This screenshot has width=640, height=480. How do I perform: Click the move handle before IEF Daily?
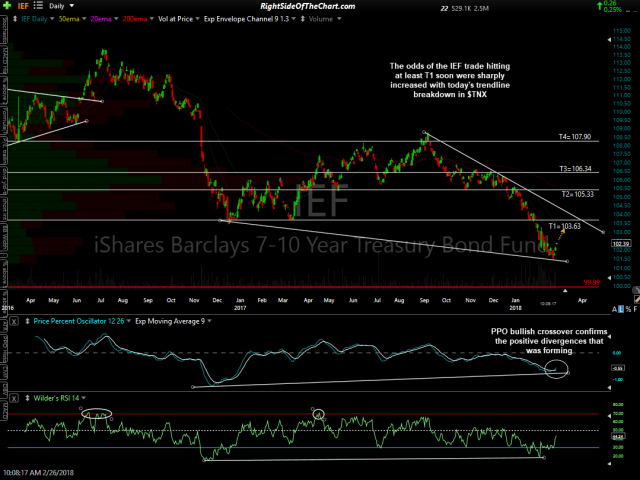pyautogui.click(x=15, y=19)
